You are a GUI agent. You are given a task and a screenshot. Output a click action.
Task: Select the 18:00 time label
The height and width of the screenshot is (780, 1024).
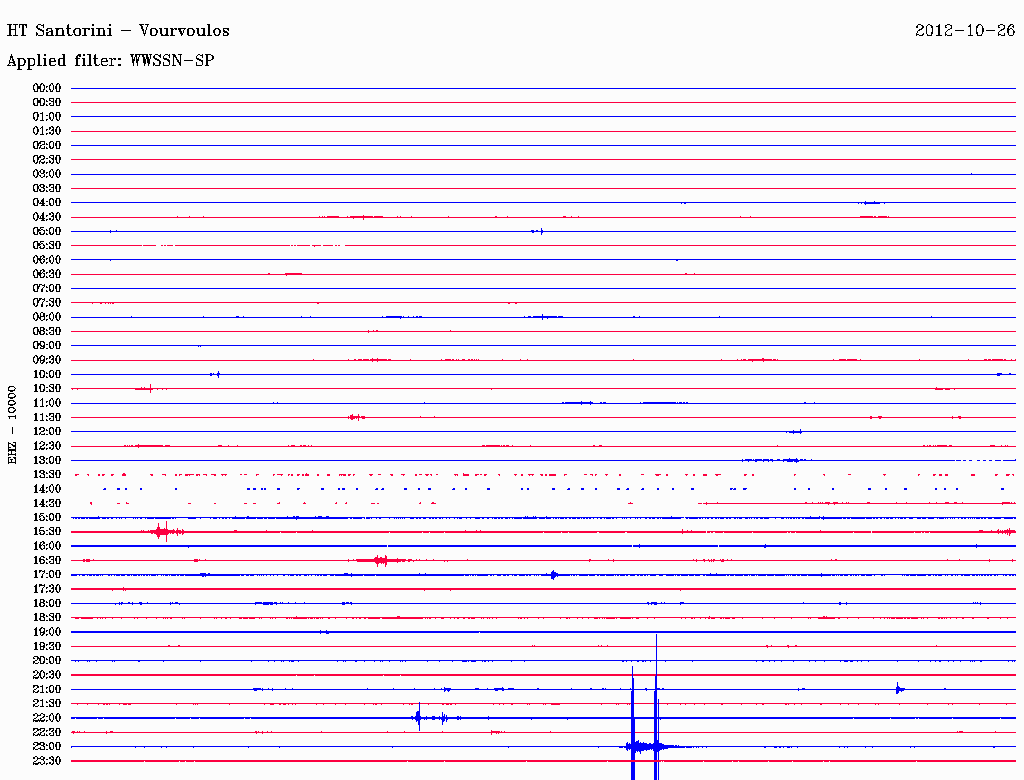[x=47, y=603]
